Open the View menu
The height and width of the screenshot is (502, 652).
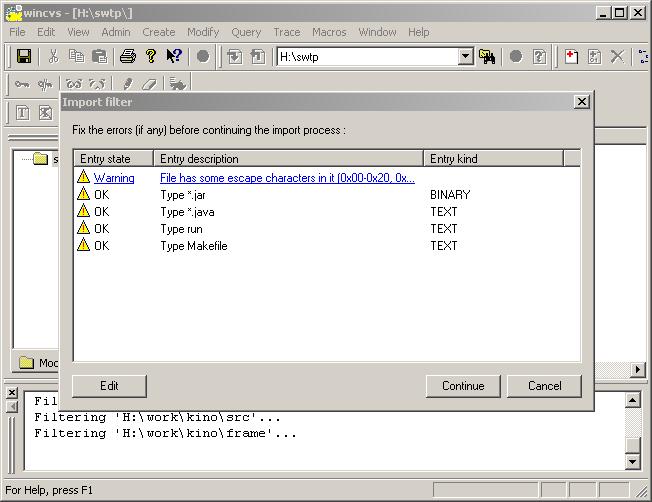[78, 32]
